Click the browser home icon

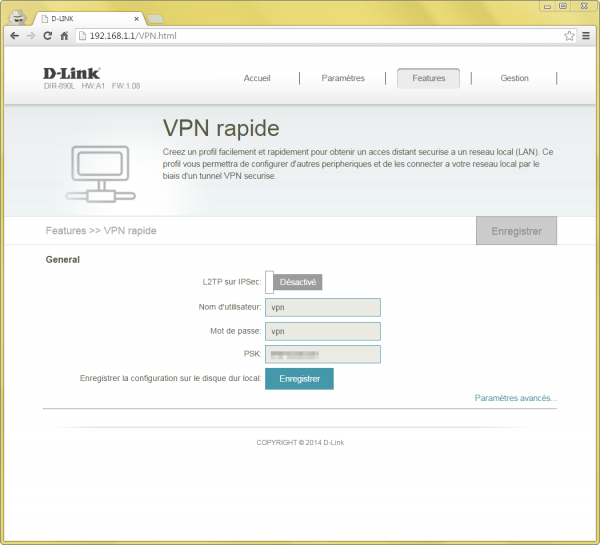tap(64, 35)
